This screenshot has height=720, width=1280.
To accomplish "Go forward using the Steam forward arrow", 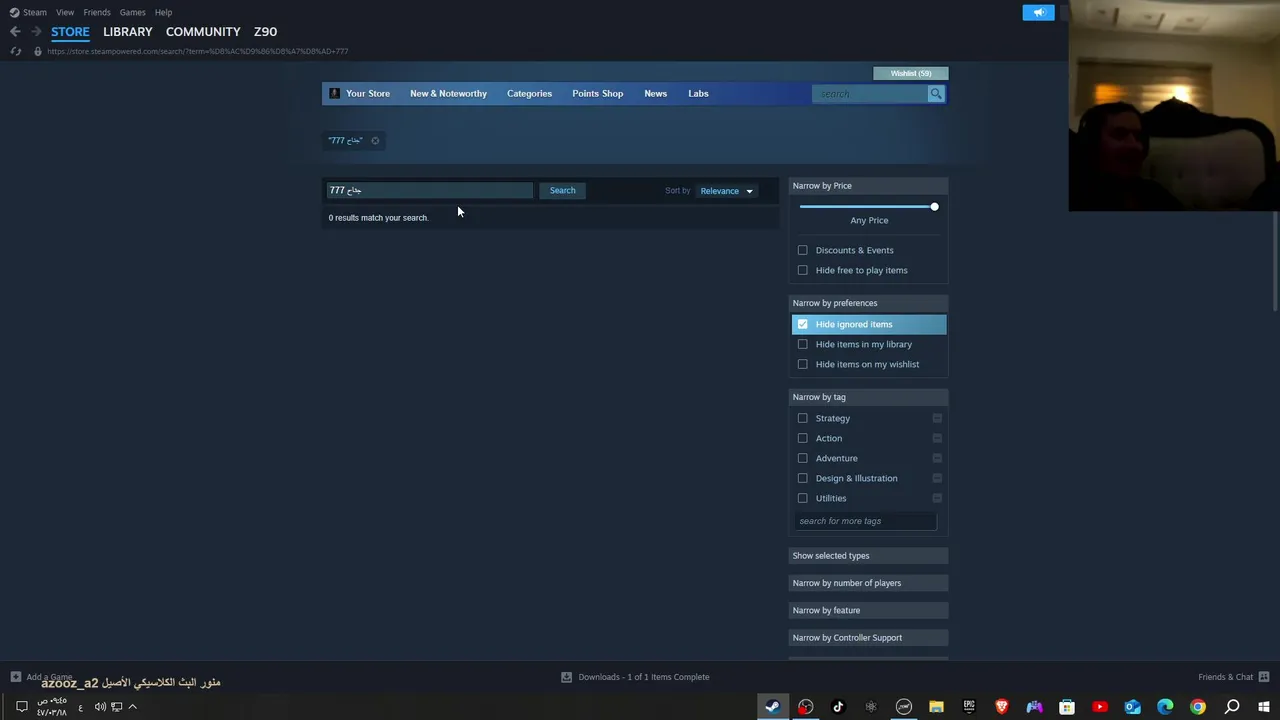I will click(x=36, y=32).
